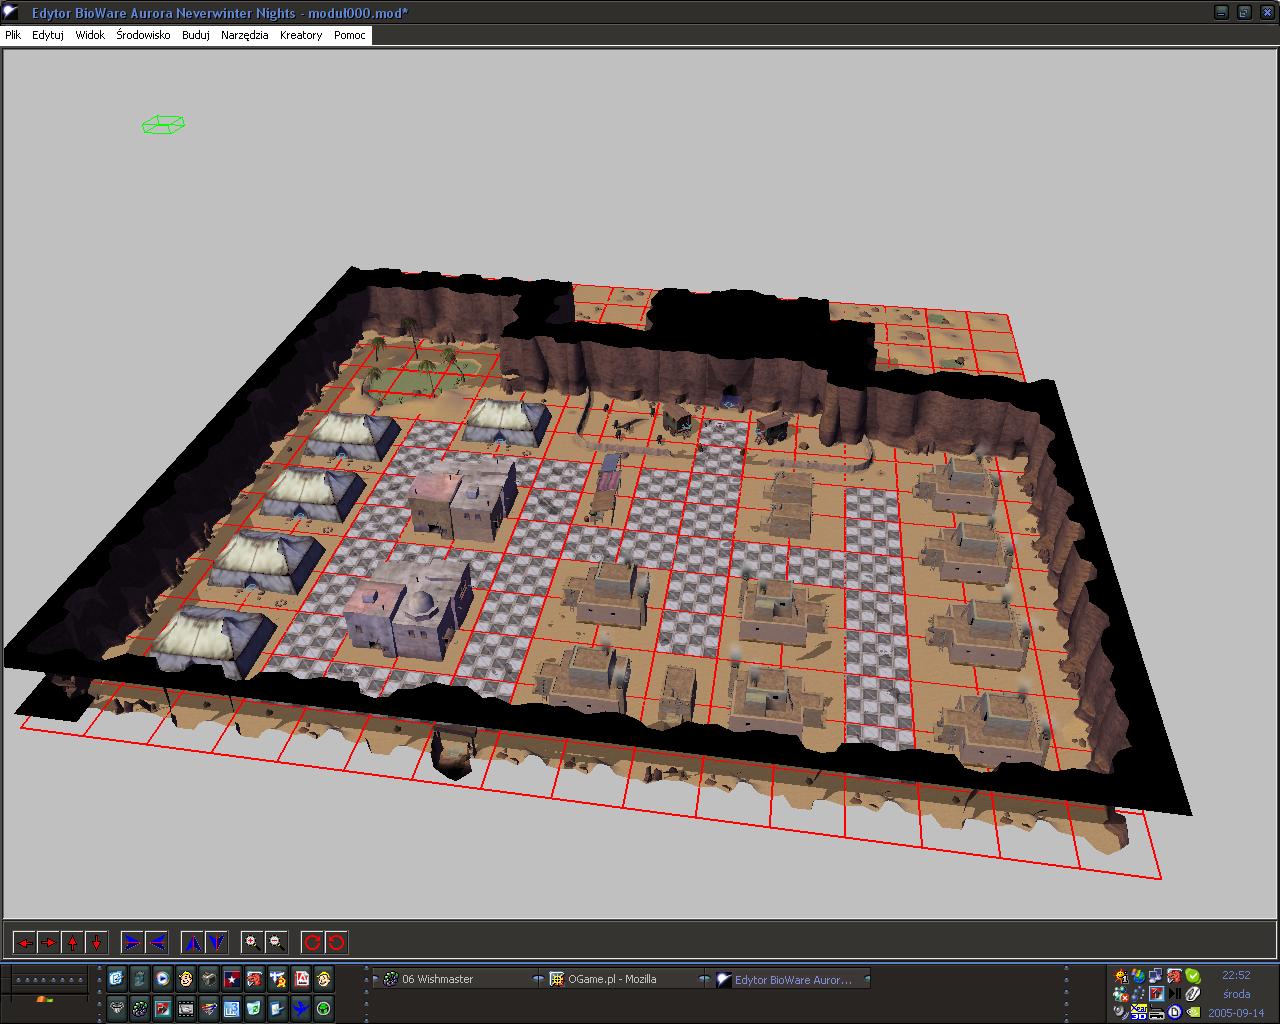Launch the star flag quick launch icon

(231, 978)
